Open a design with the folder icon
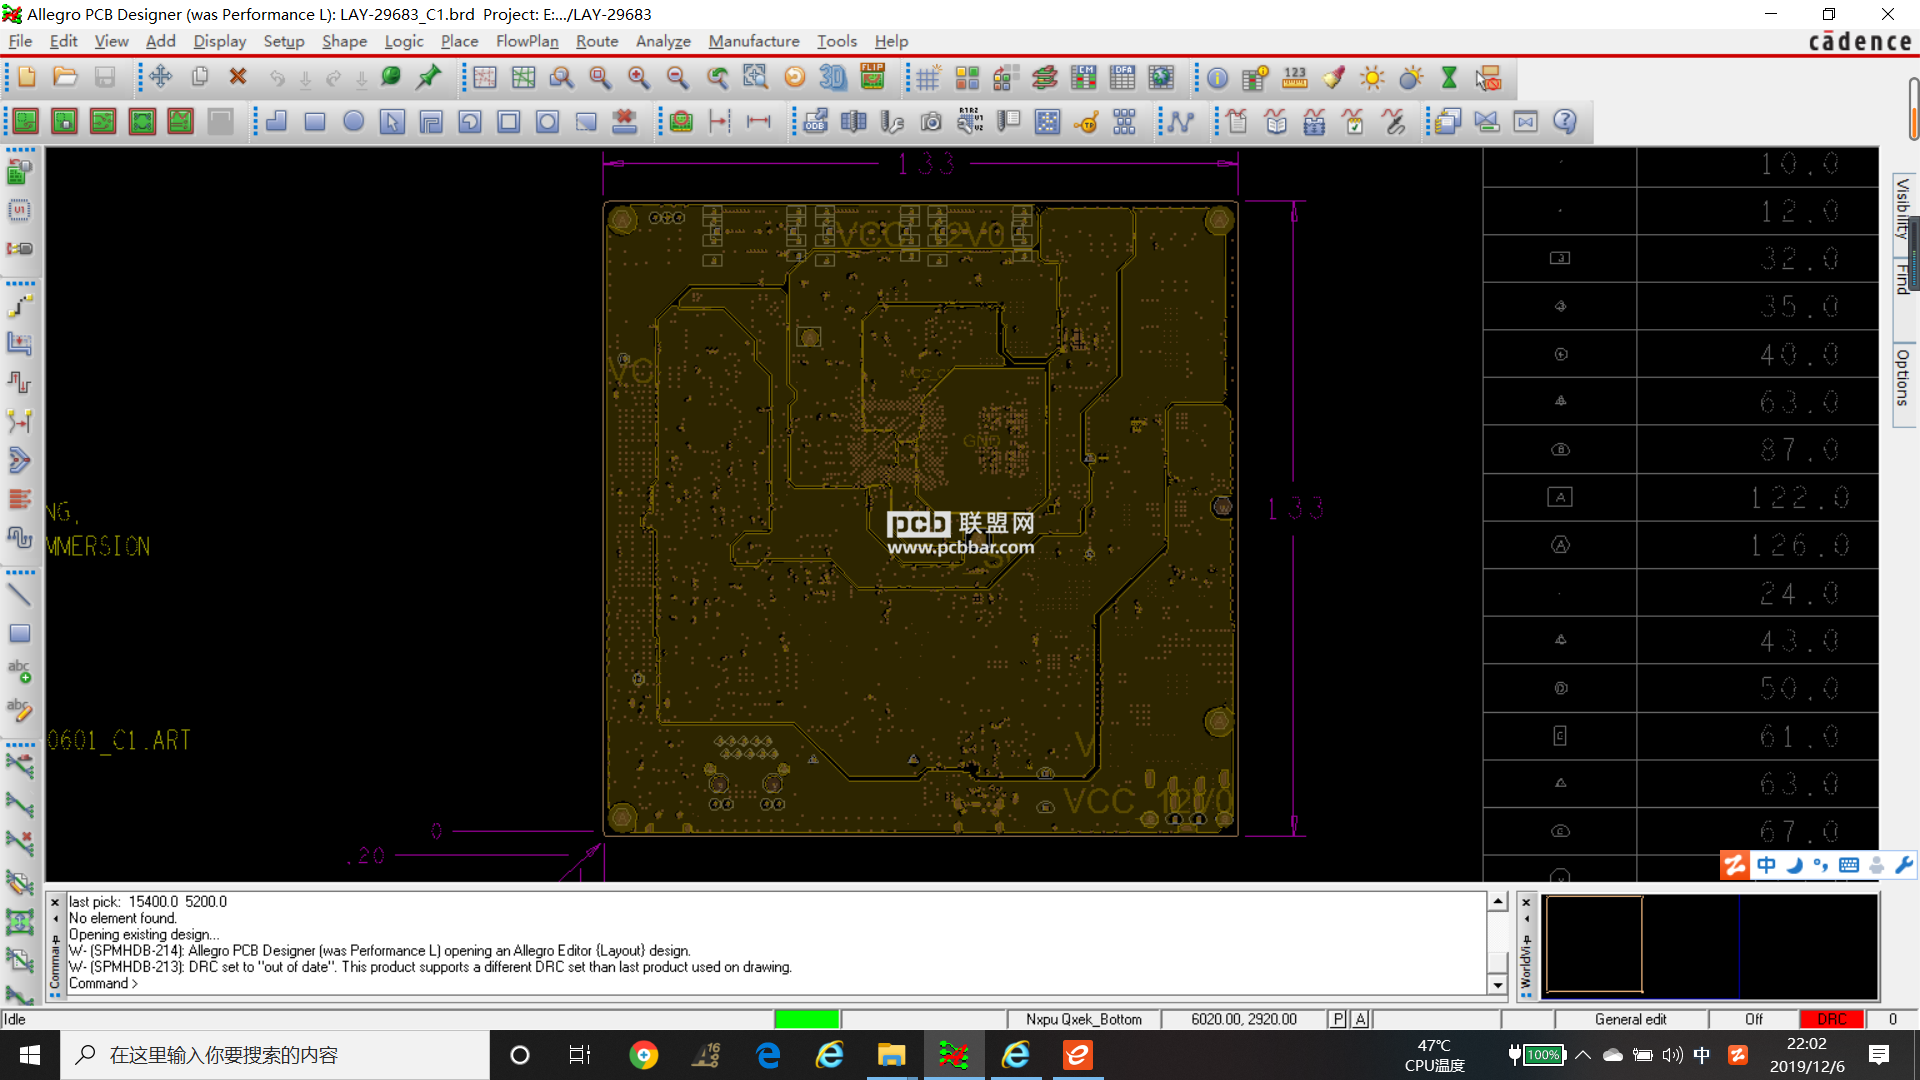 [65, 77]
